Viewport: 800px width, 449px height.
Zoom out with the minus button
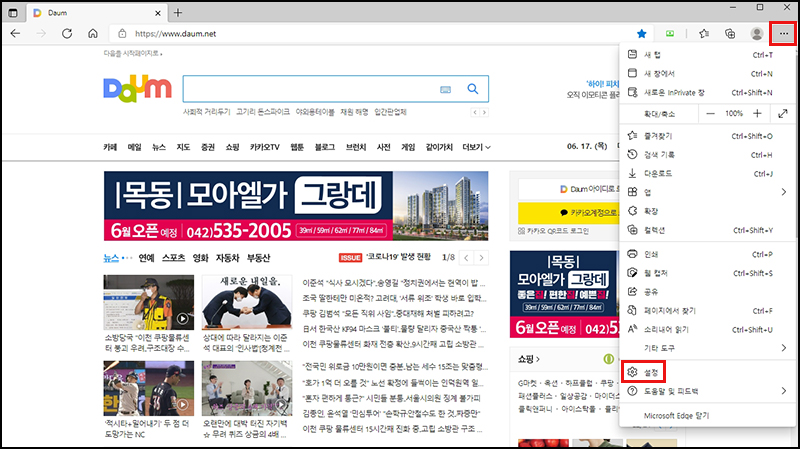tap(710, 113)
